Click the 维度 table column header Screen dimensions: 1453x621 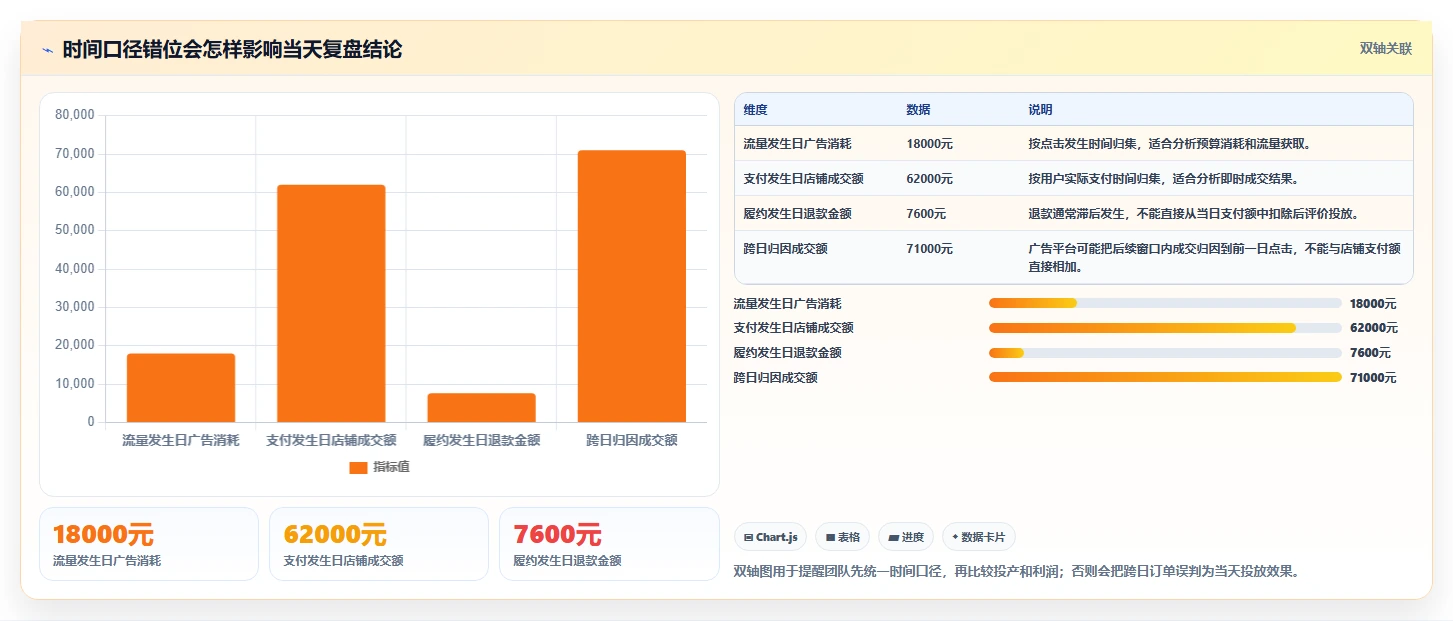756,110
